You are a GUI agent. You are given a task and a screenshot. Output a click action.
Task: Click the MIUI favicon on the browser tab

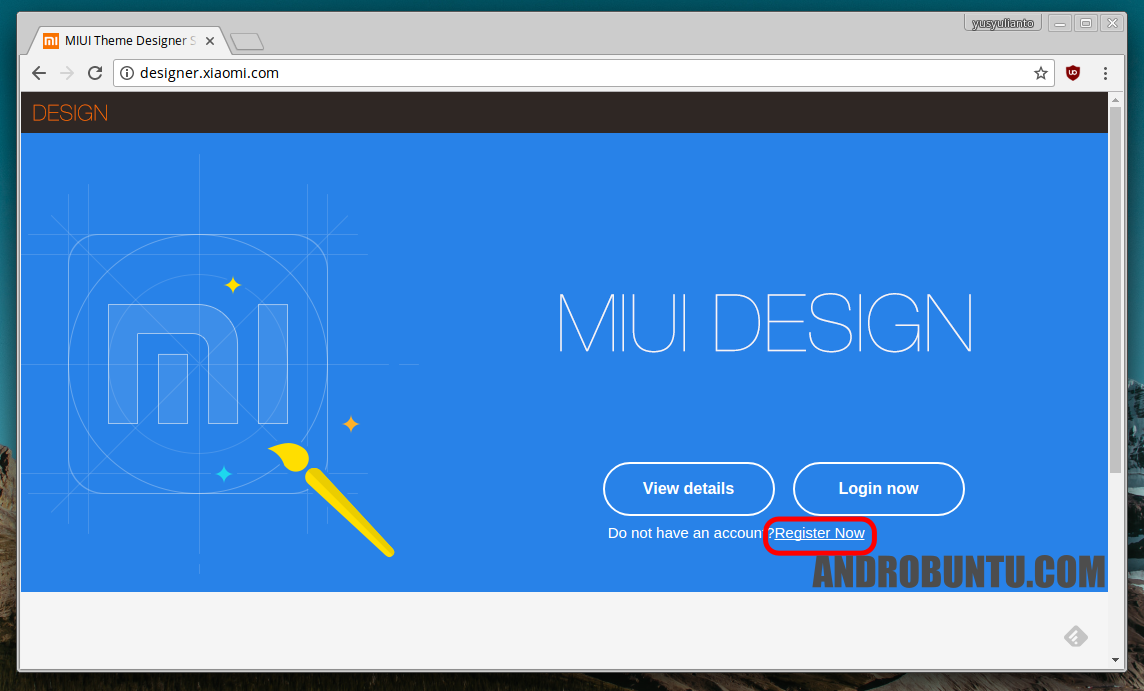click(x=51, y=41)
